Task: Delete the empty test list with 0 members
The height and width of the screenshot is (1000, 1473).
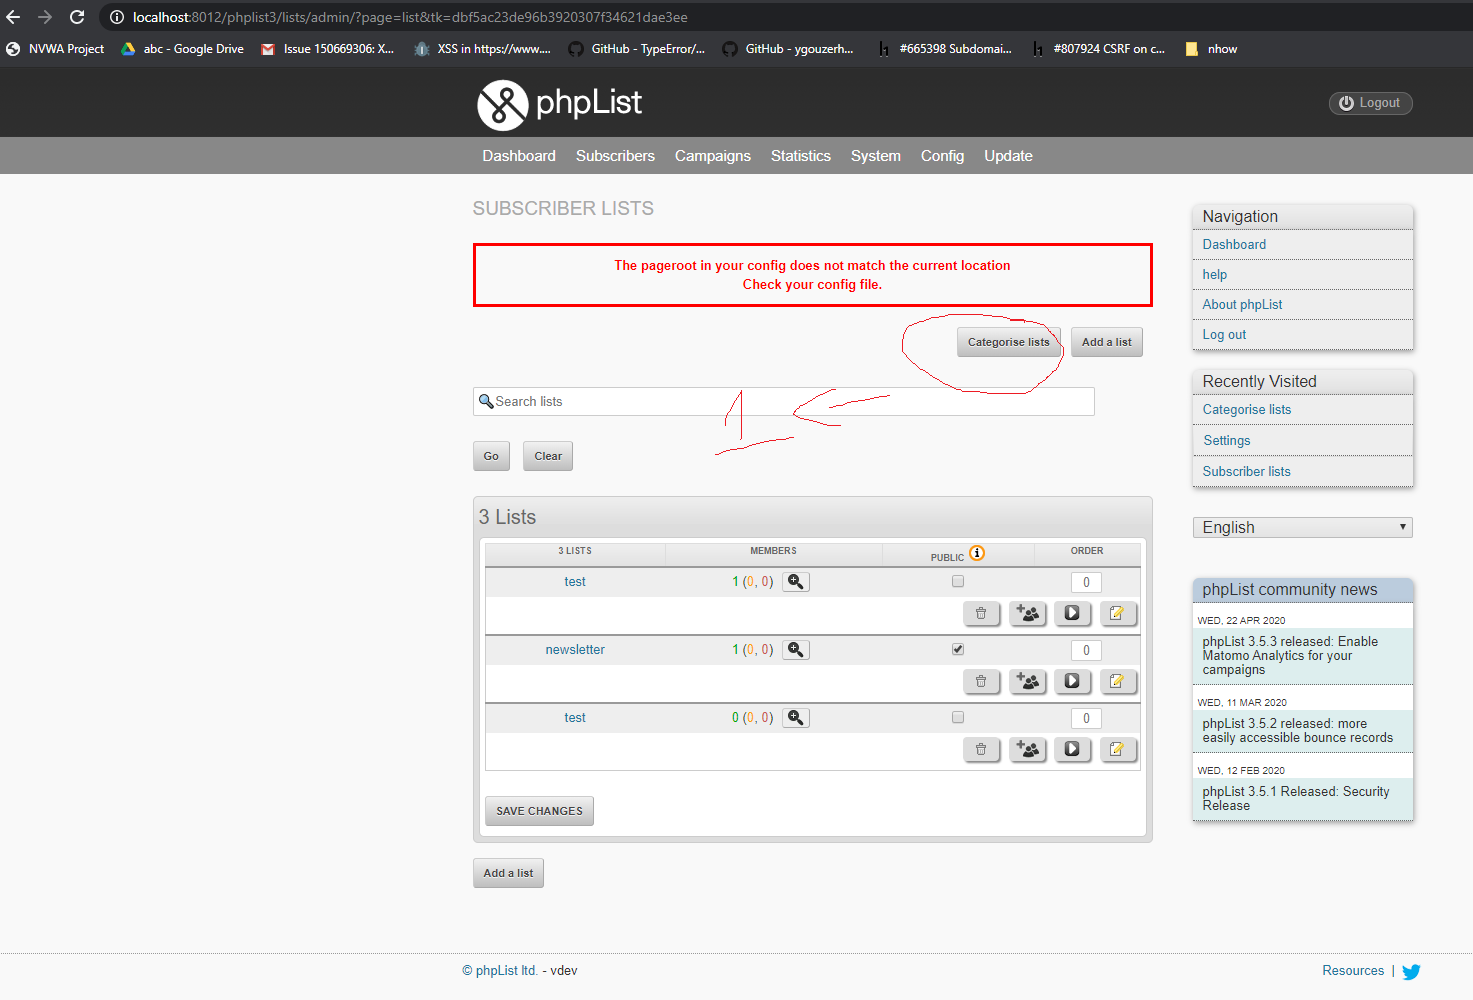Action: coord(981,750)
